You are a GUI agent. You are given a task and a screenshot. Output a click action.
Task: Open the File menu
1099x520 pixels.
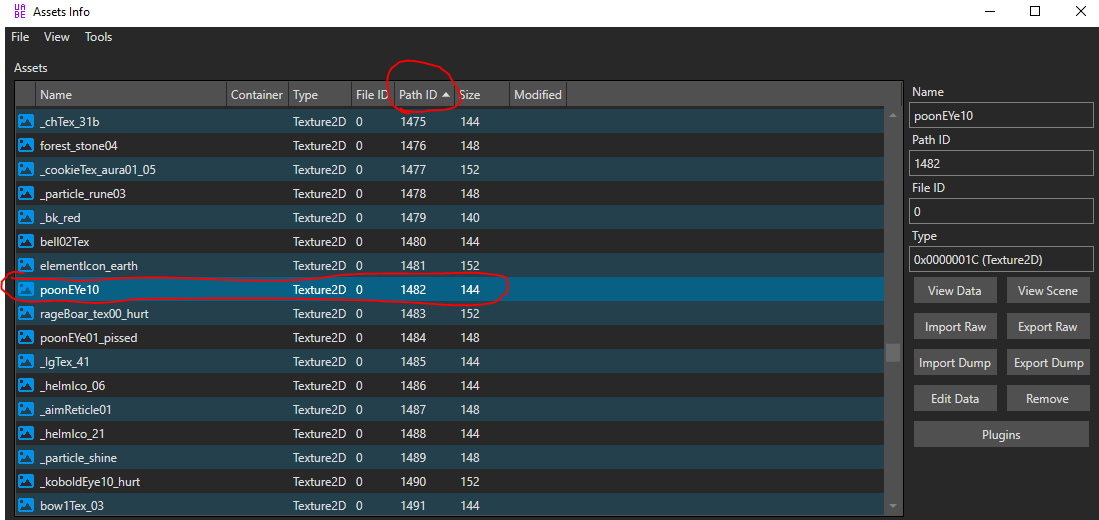pos(20,37)
